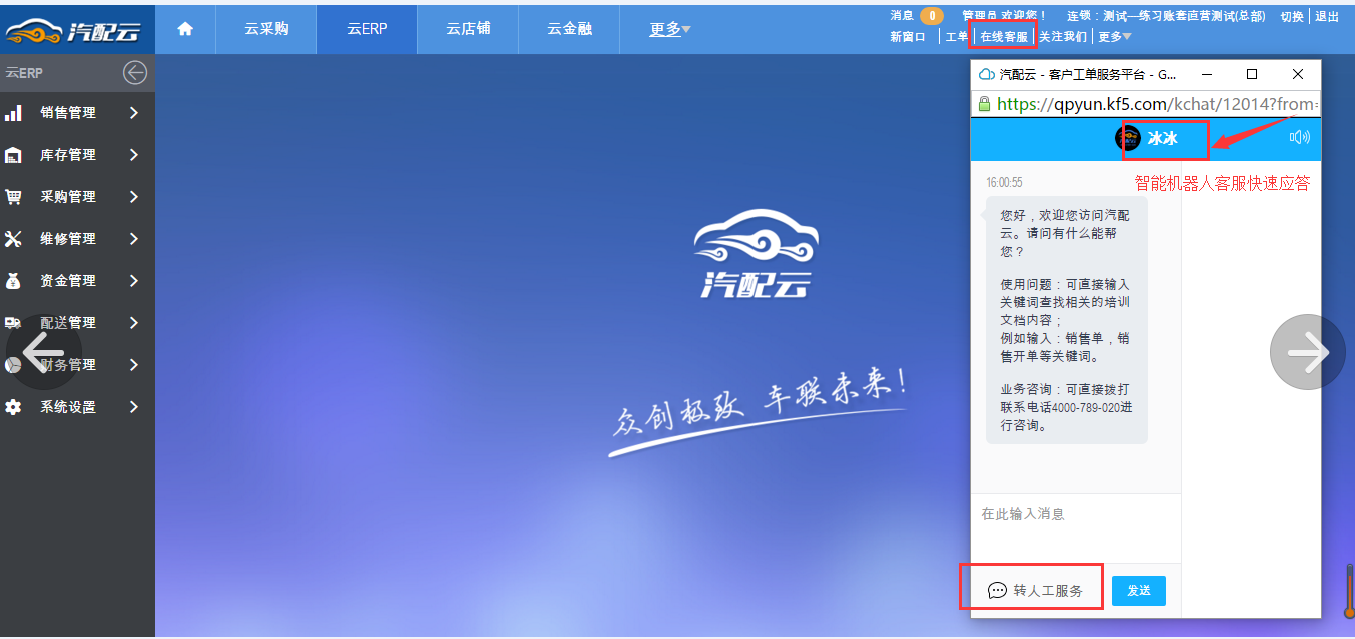Click the wrench icon for 维修管理
The image size is (1355, 639).
[13, 239]
